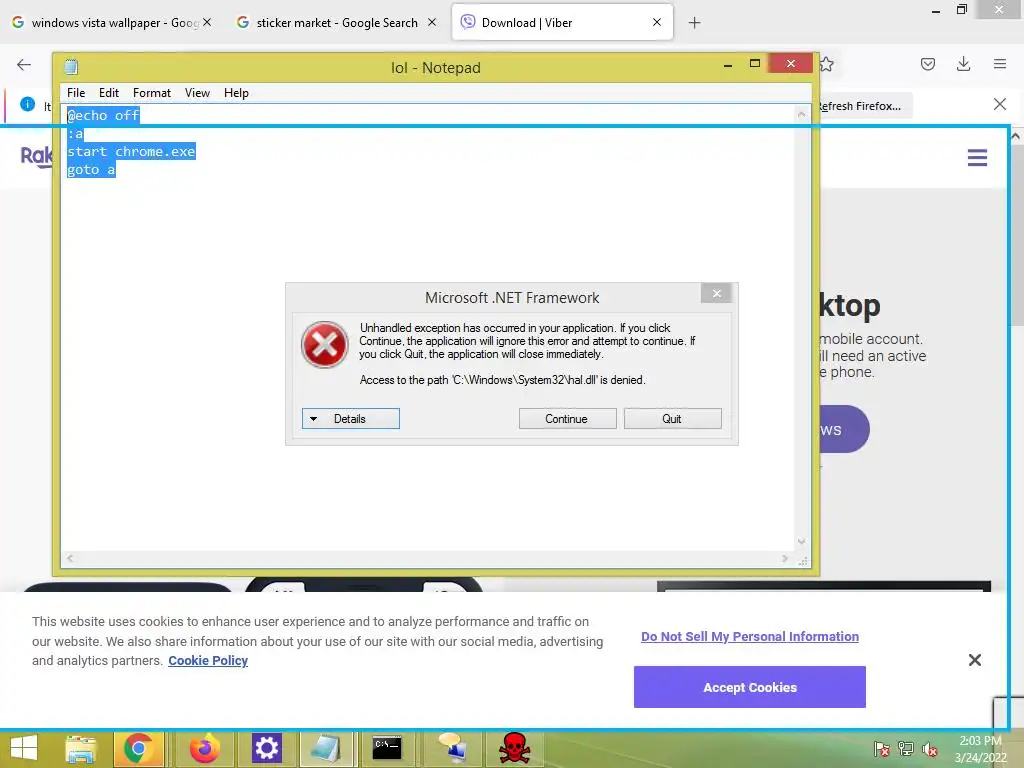Screen dimensions: 1024x768
Task: Click the '@echo off' line in Notepad
Action: [x=103, y=116]
